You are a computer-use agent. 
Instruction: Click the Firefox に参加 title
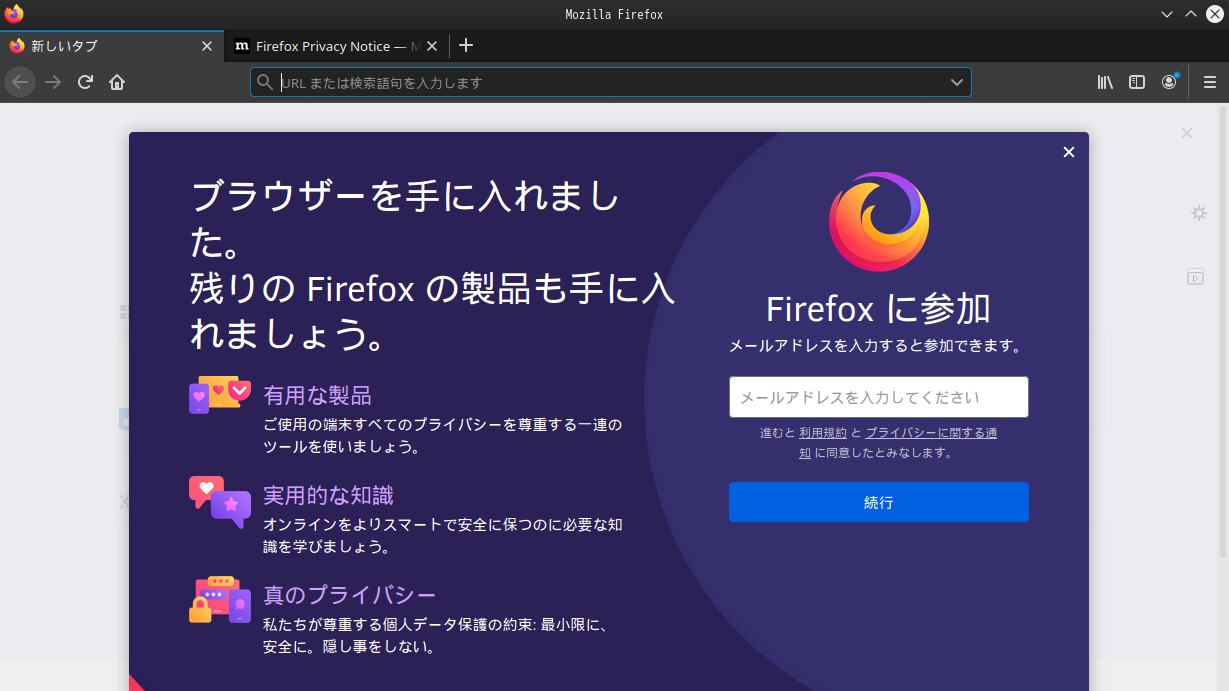click(x=879, y=309)
